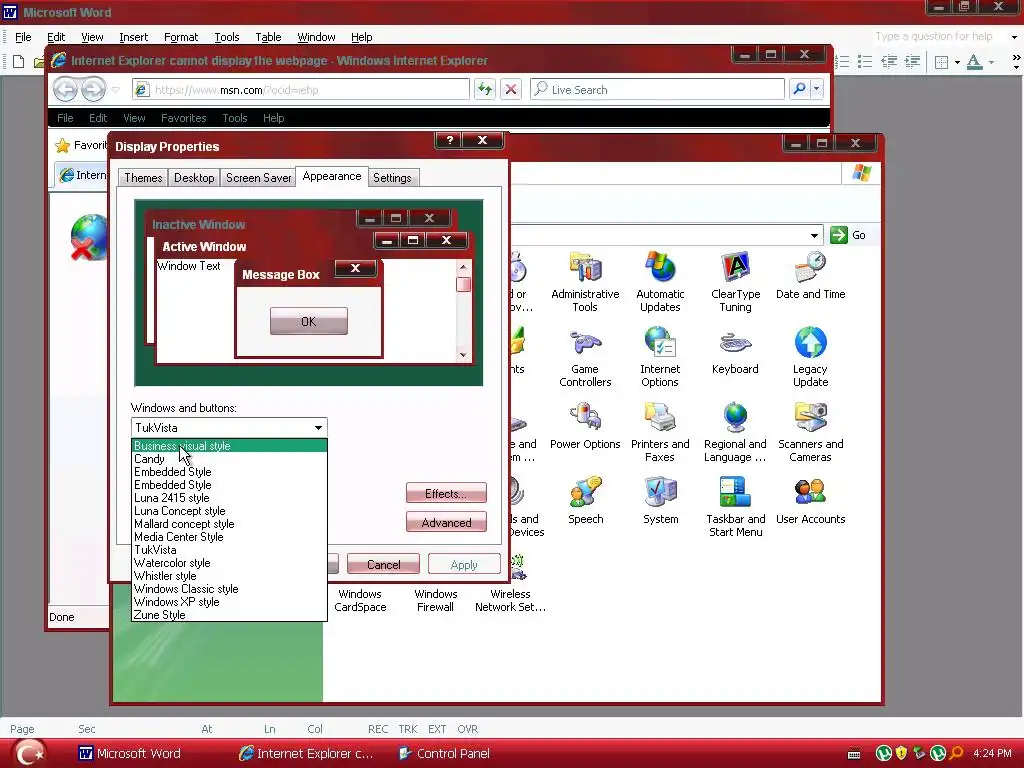Image resolution: width=1024 pixels, height=768 pixels.
Task: Open Windows Firewall item
Action: coord(436,600)
